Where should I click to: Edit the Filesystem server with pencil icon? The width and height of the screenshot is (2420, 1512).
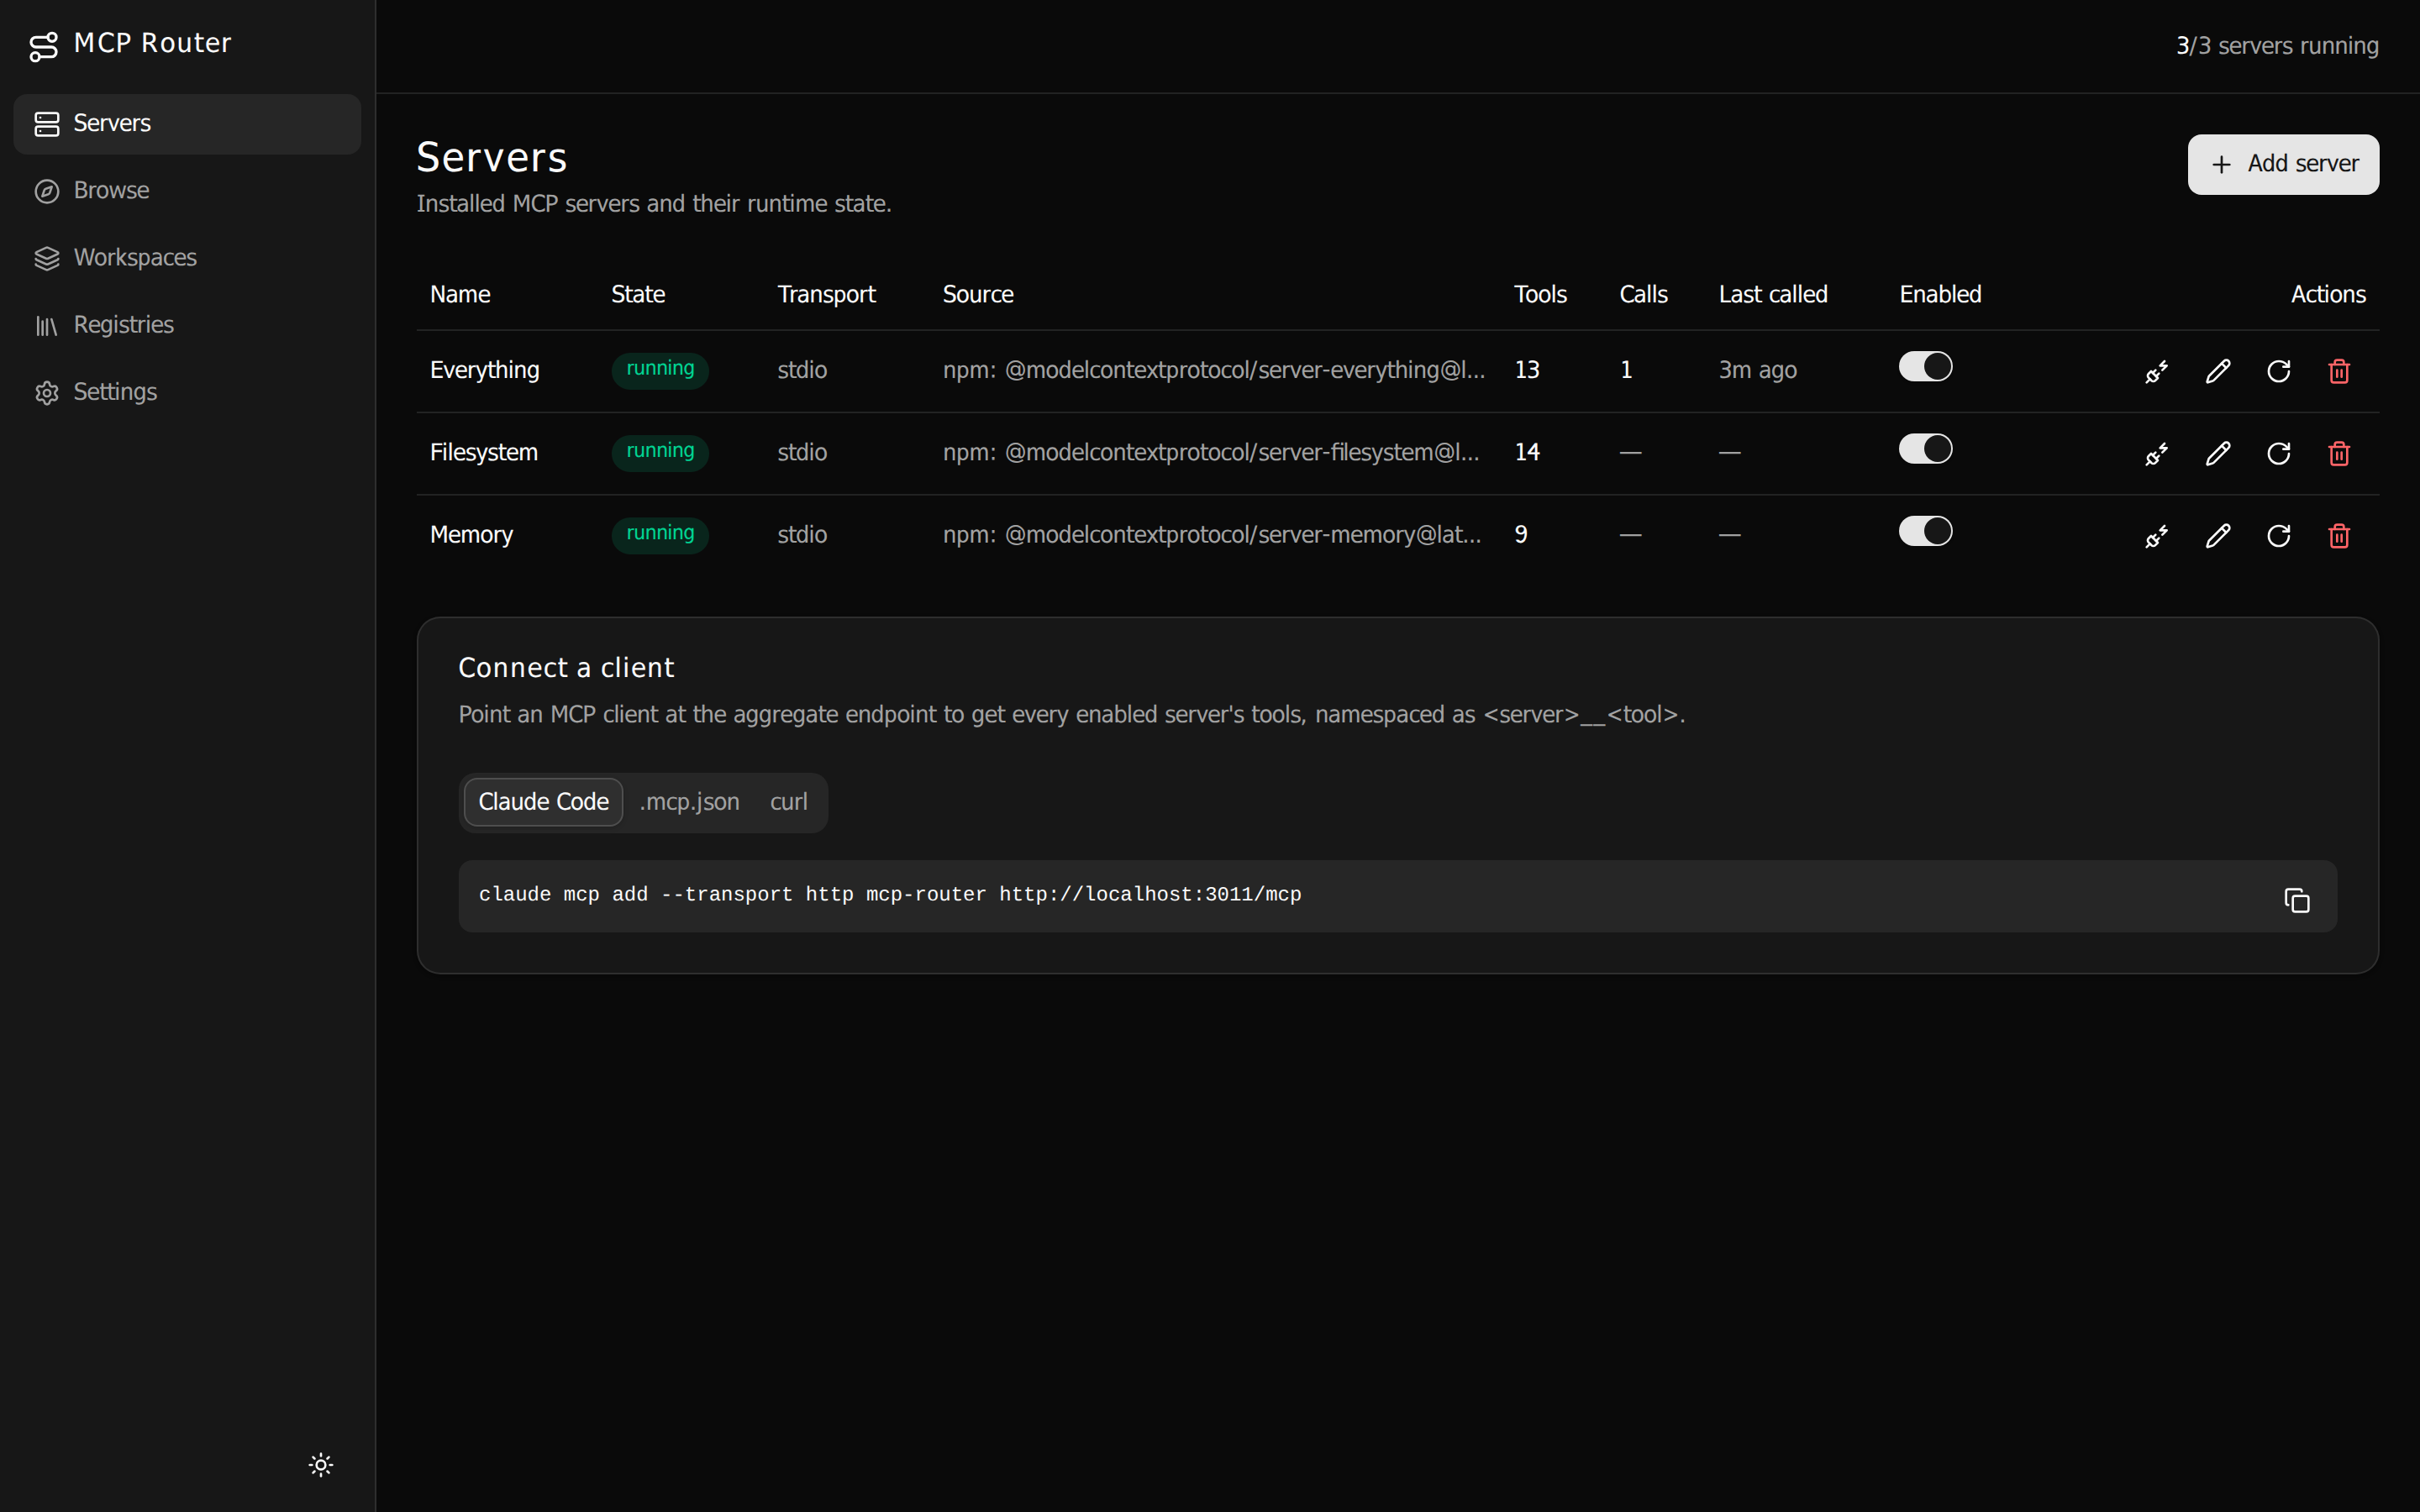(2218, 454)
